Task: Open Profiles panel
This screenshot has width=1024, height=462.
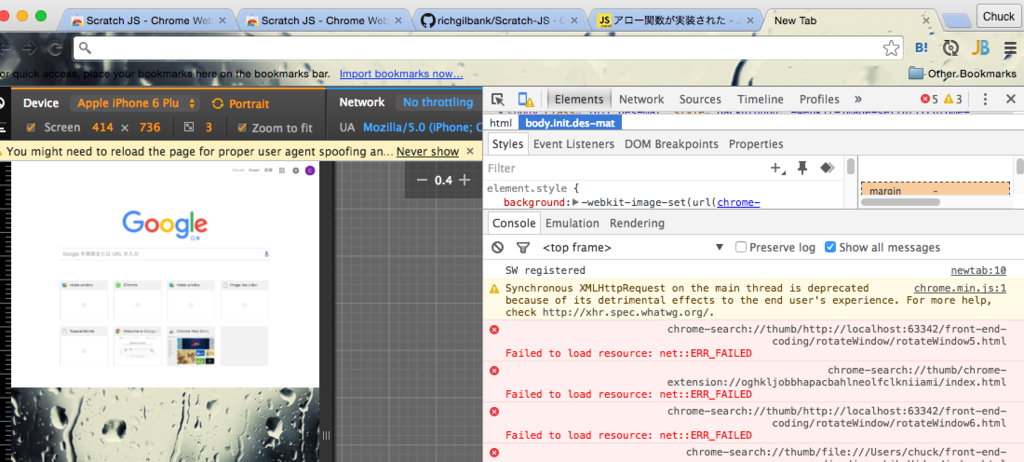Action: pyautogui.click(x=819, y=99)
